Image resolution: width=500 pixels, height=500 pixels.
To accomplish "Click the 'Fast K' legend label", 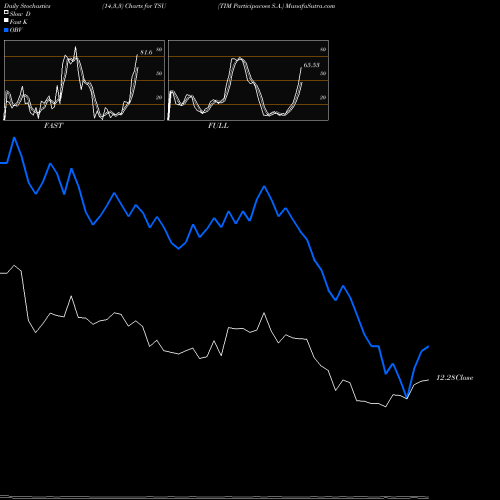I will (x=19, y=22).
